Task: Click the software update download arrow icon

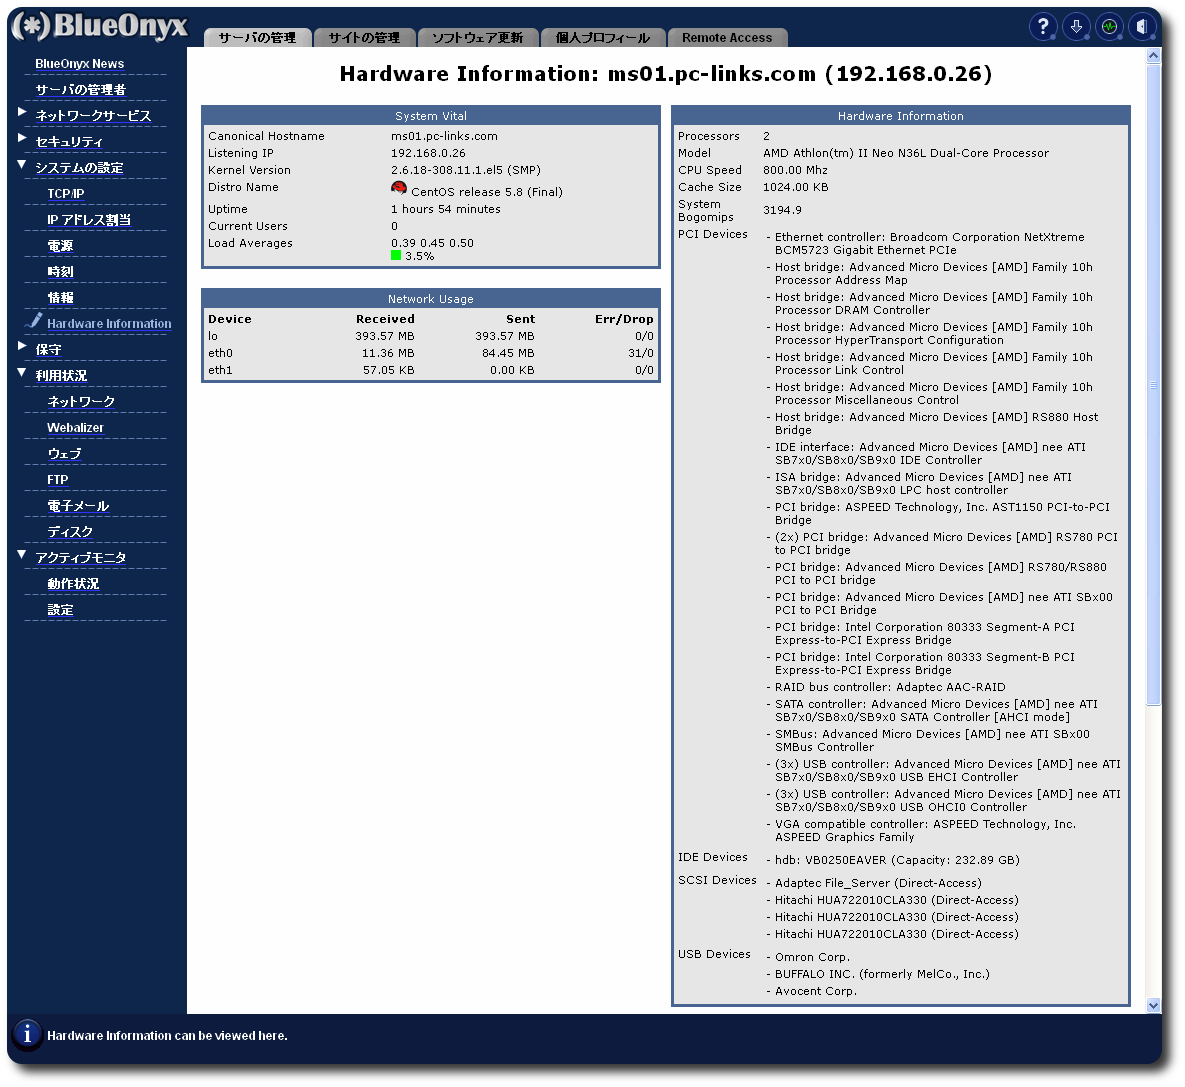Action: (x=1076, y=27)
